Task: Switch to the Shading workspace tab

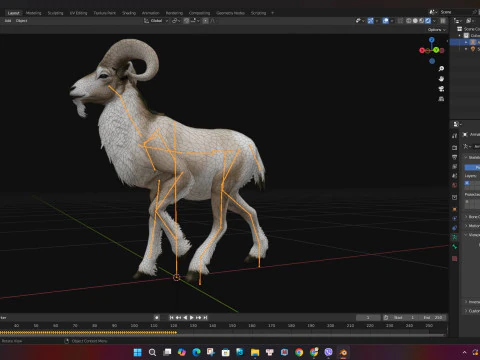Action: pos(129,13)
